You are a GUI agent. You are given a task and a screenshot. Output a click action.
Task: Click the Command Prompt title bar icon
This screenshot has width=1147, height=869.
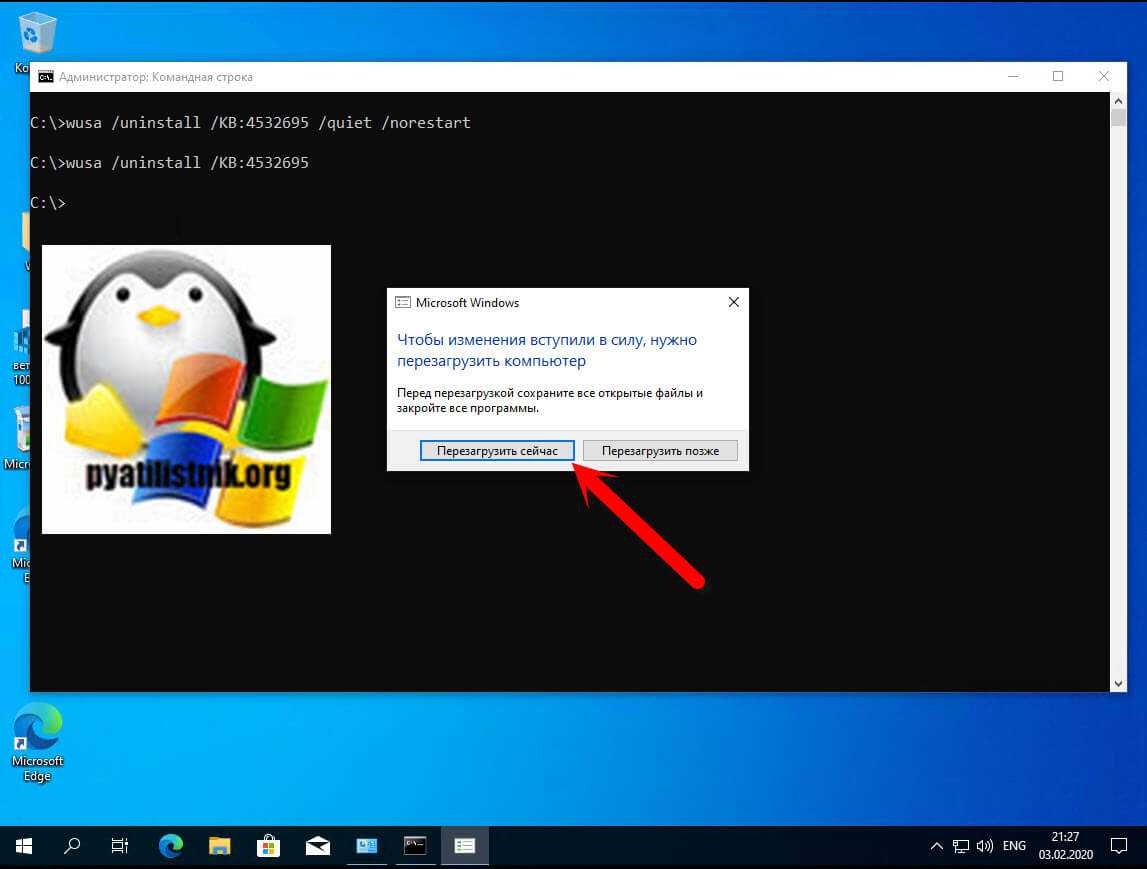(46, 77)
